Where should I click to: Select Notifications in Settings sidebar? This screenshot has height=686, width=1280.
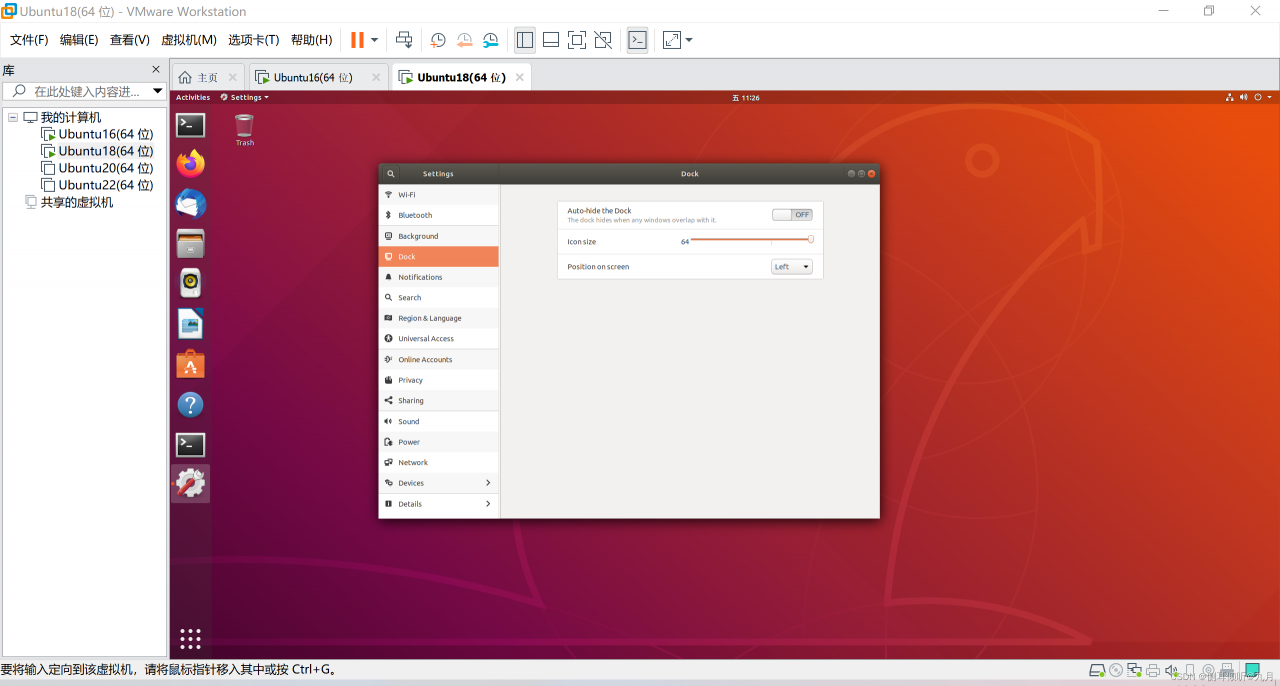click(x=438, y=277)
